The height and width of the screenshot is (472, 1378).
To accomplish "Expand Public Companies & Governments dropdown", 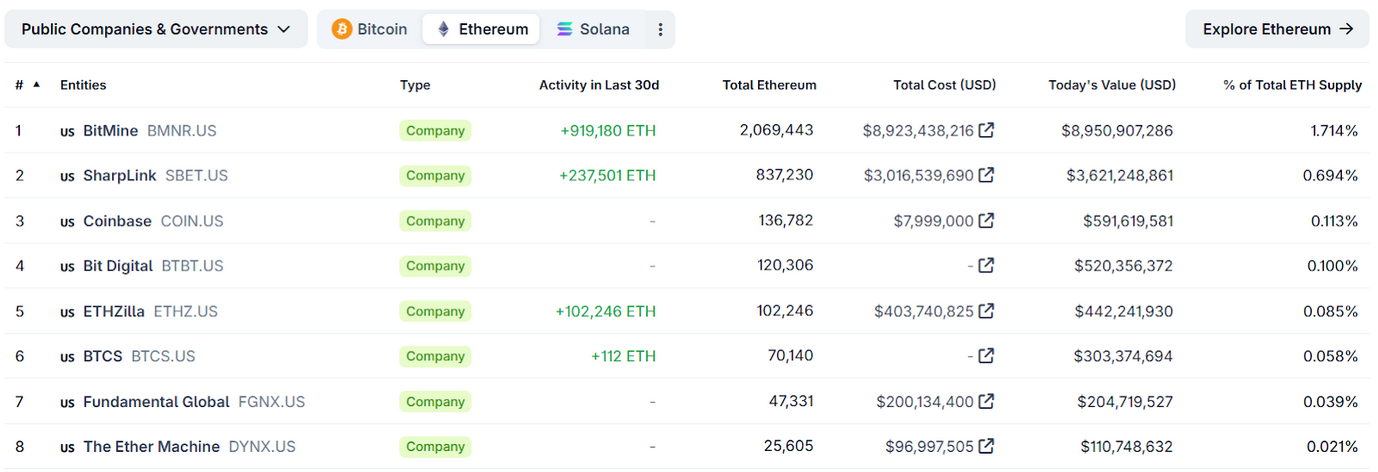I will click(x=156, y=29).
